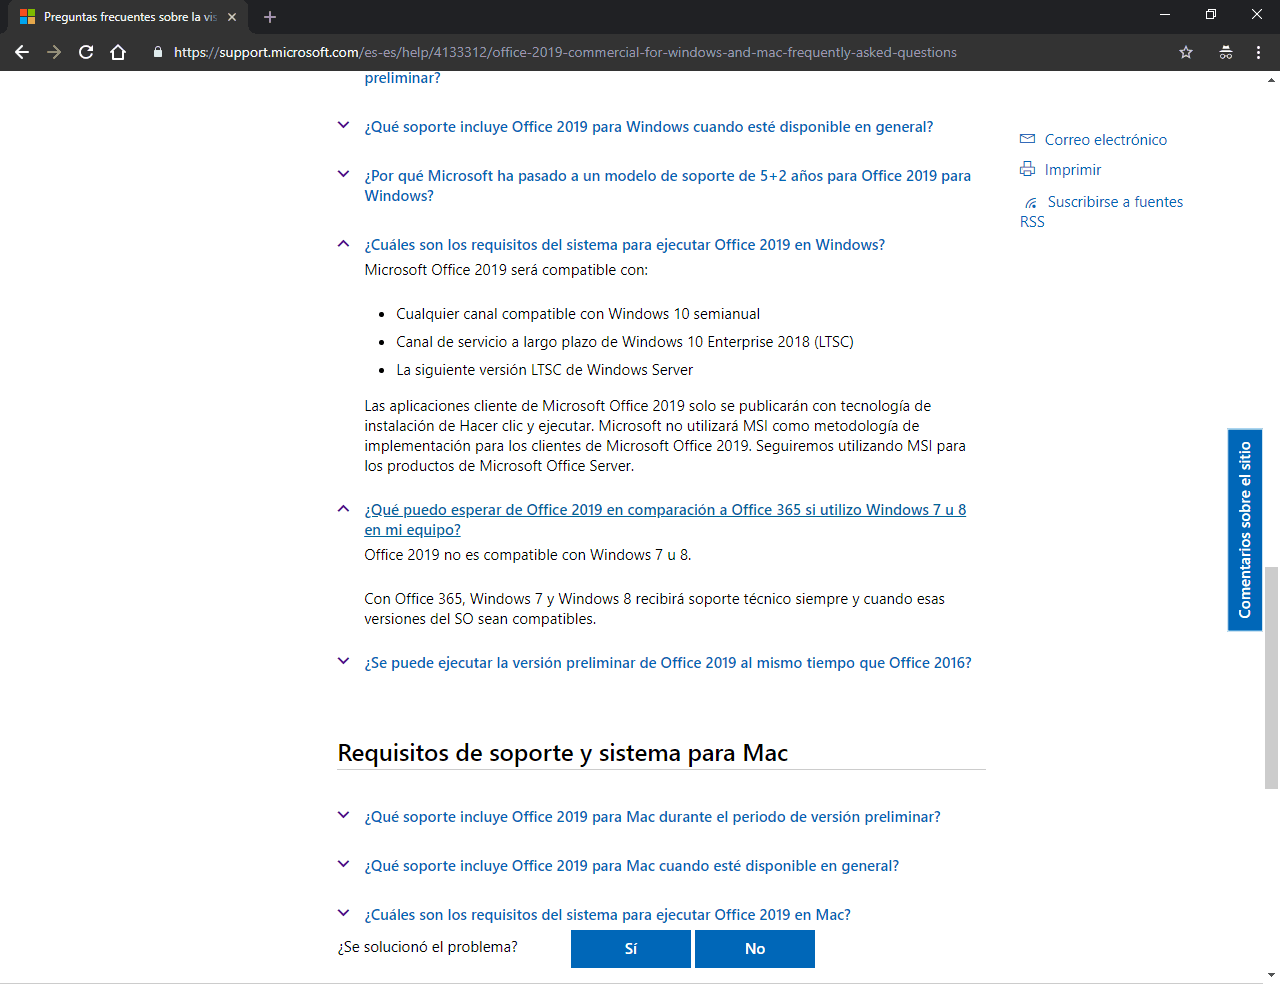
Task: Answer No to problem solved prompt
Action: [x=755, y=949]
